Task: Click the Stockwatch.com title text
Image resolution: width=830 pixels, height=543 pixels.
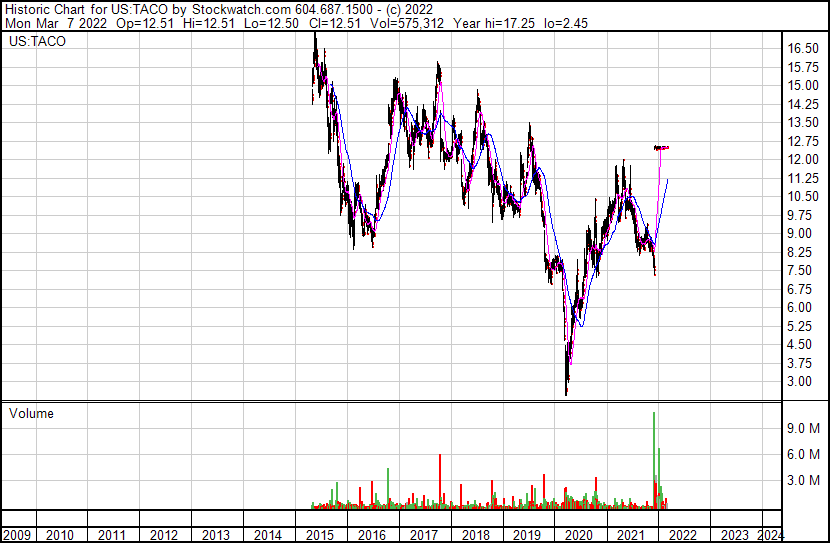Action: pos(241,10)
